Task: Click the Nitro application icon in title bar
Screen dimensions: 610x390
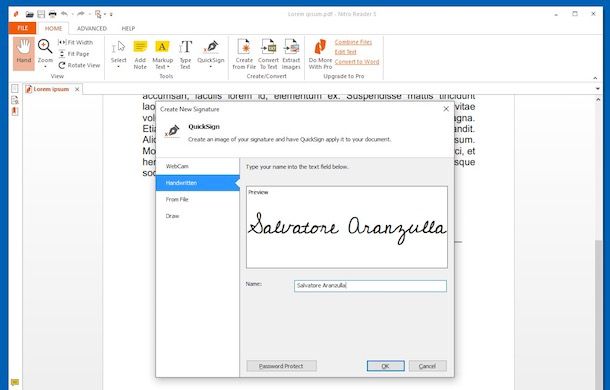Action: (16, 14)
